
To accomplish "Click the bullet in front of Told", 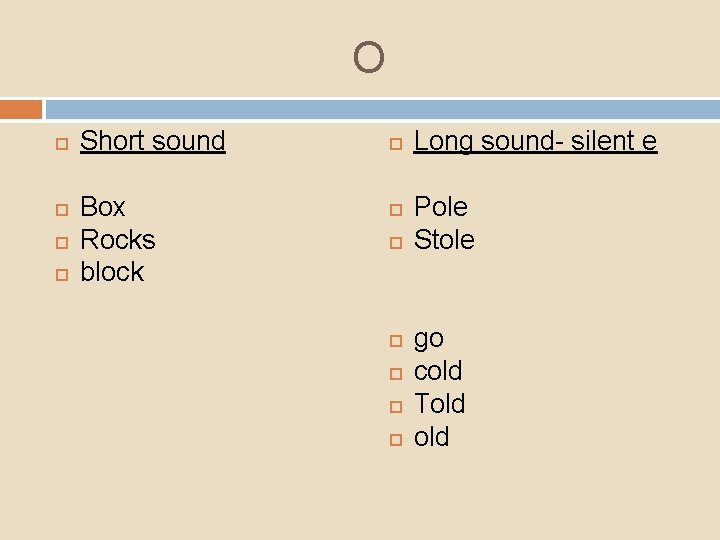I will [395, 406].
